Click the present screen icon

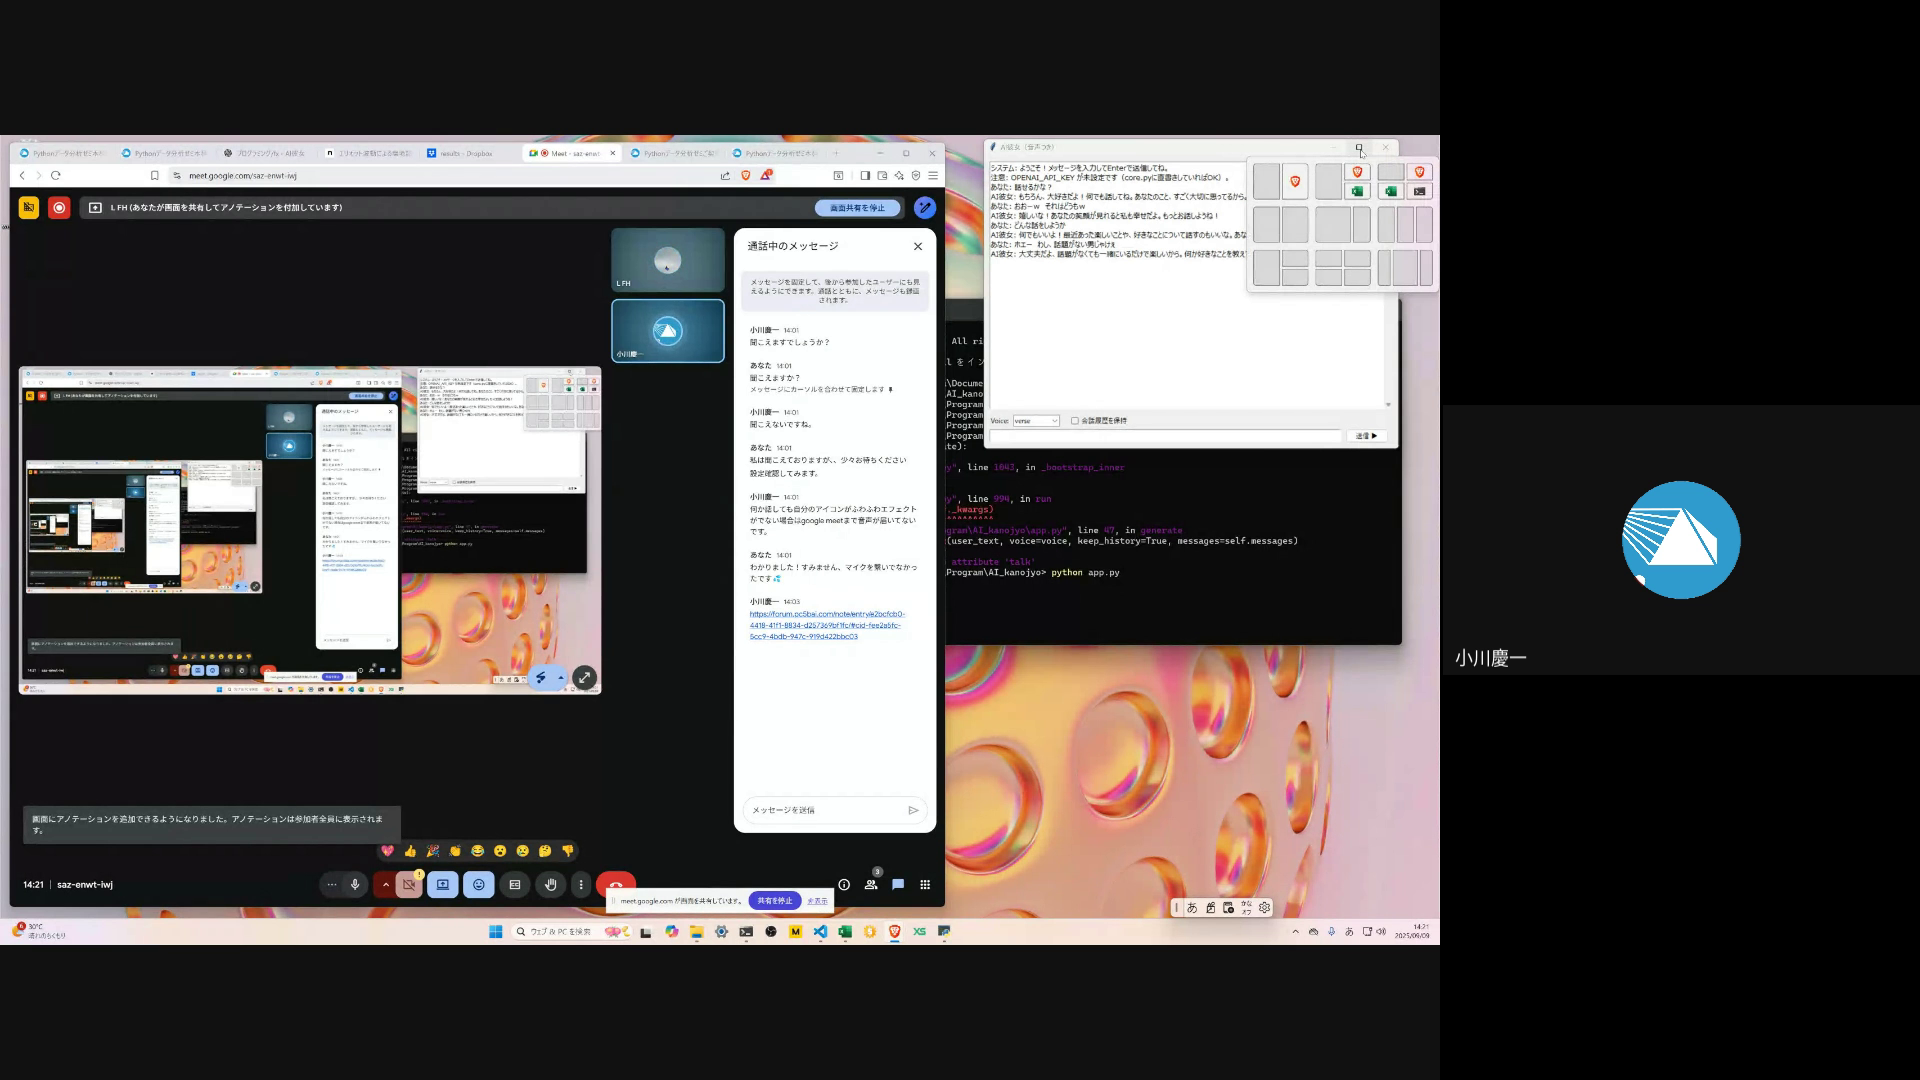pos(443,885)
